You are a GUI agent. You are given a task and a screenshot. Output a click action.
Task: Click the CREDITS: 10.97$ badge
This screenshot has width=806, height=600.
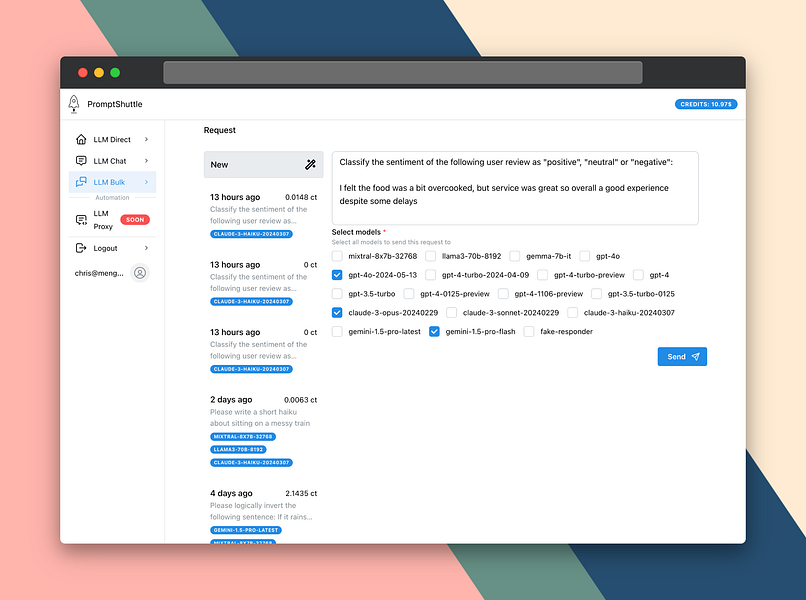[706, 104]
